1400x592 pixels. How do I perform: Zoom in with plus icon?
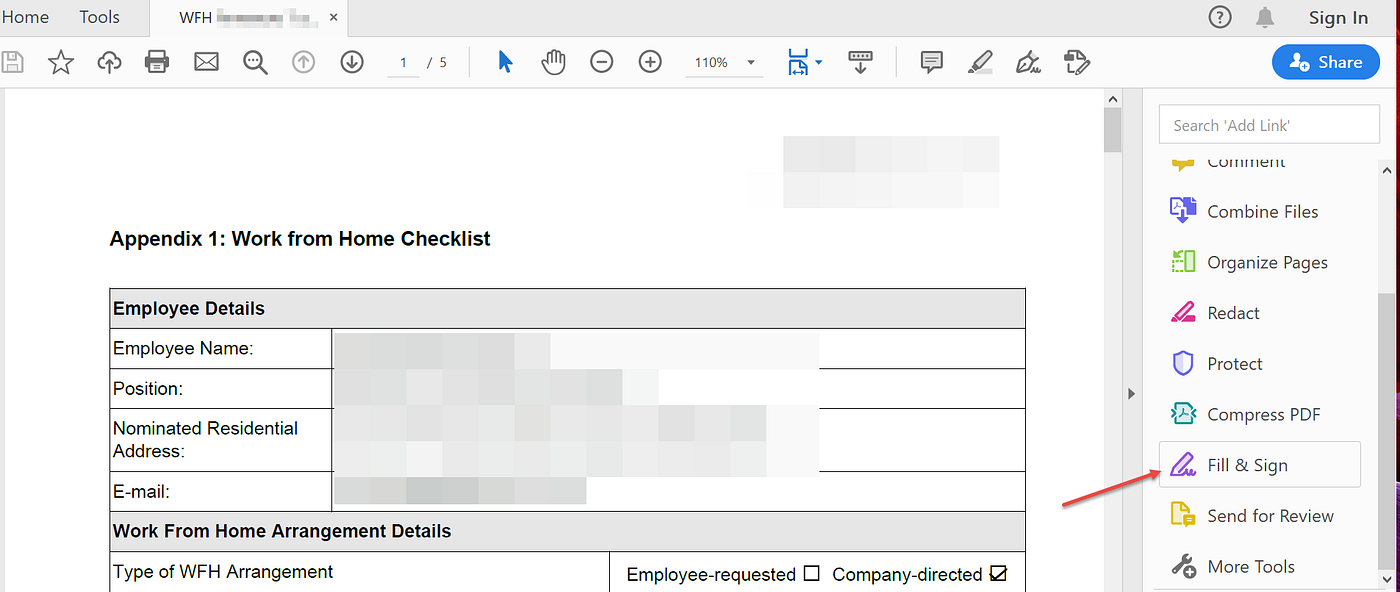click(x=650, y=62)
